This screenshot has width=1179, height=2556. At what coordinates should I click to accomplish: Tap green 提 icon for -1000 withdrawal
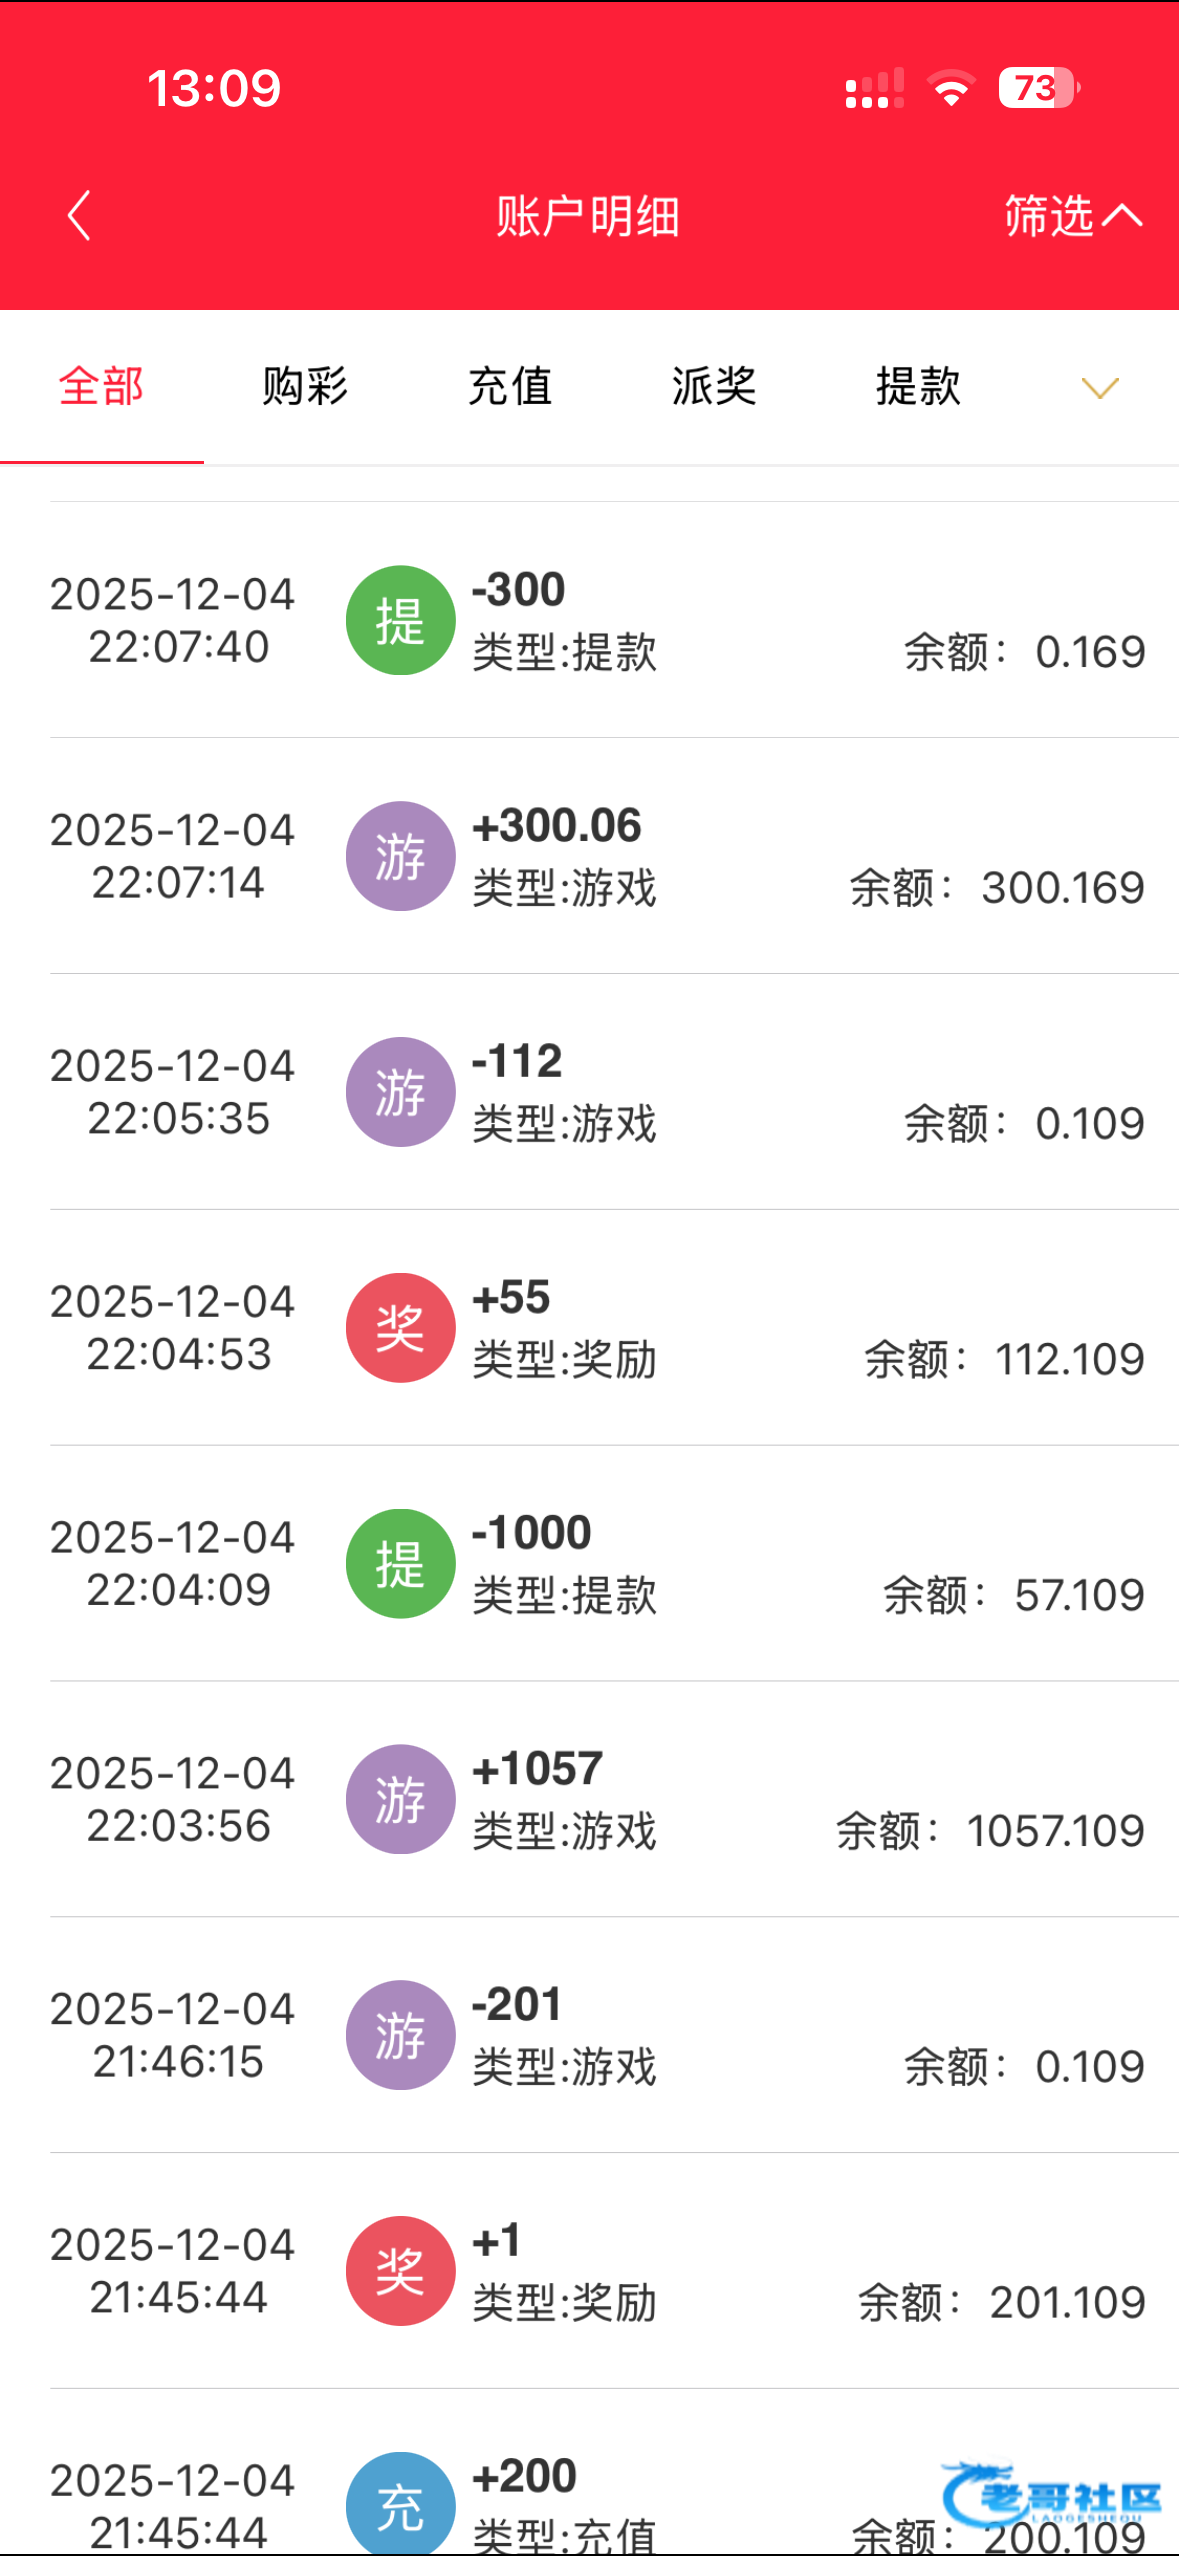pyautogui.click(x=400, y=1564)
